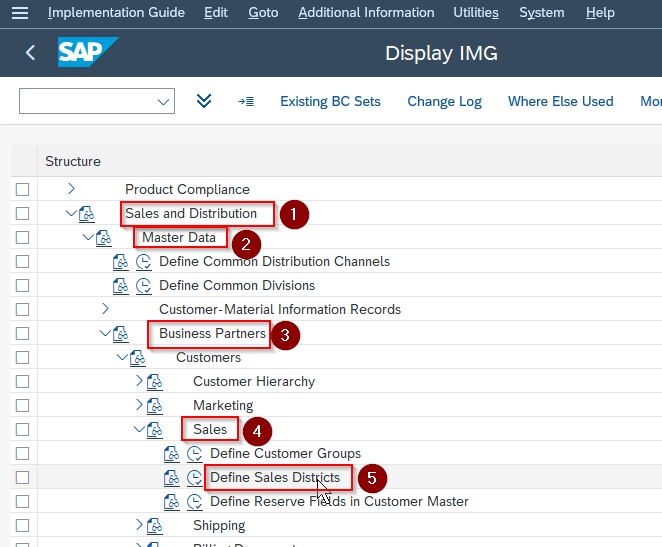Open documentation icon for Define Common Divisions
This screenshot has width=662, height=547.
120,286
